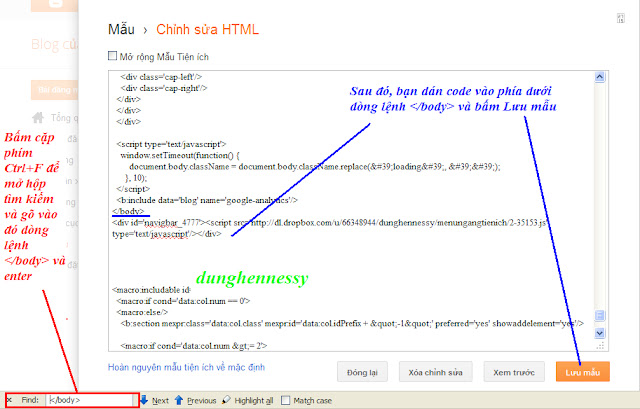This screenshot has width=640, height=409.
Task: Click the window.setTimeout(function() { line
Action: pos(180,155)
